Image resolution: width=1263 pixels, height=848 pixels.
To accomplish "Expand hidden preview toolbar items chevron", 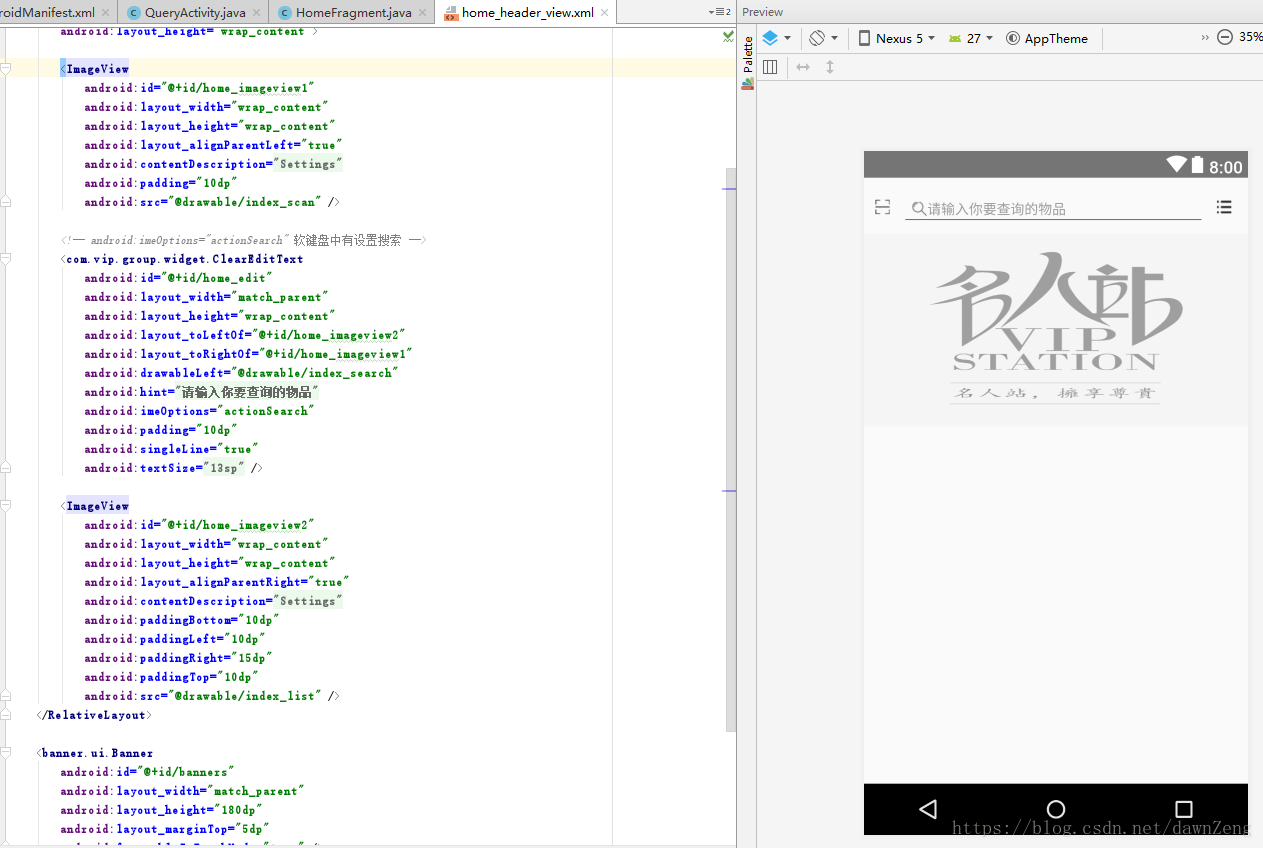I will (x=1205, y=37).
